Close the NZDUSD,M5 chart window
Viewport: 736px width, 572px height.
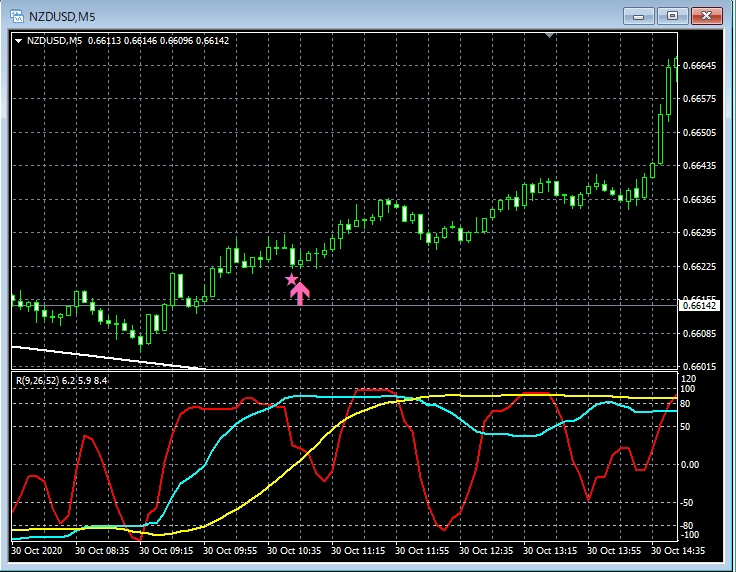tap(706, 15)
